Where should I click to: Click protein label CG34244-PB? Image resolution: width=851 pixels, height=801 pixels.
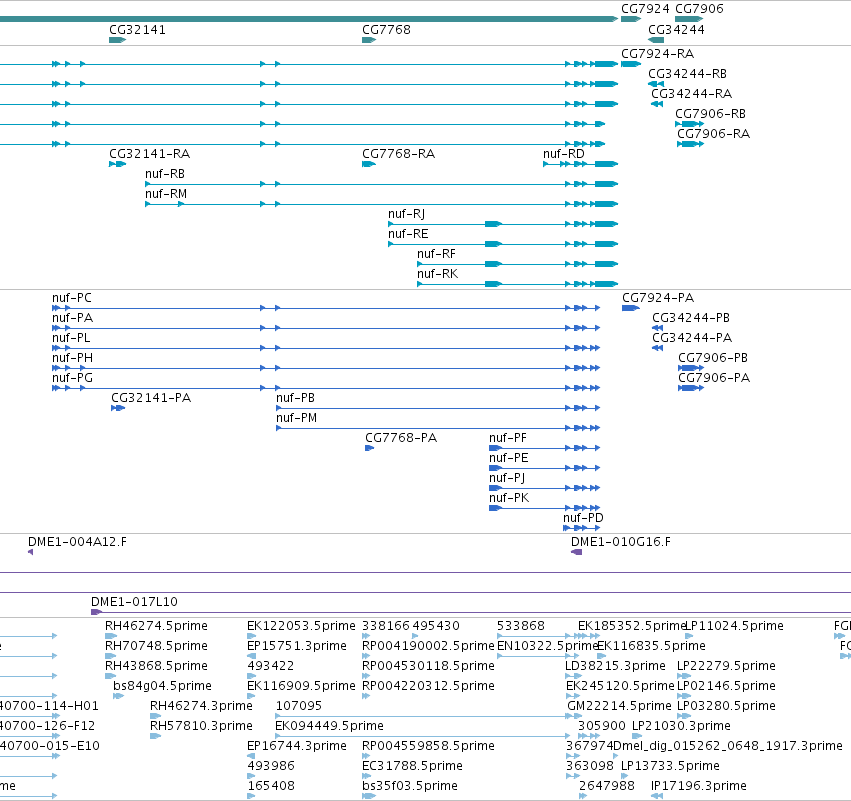click(x=691, y=319)
